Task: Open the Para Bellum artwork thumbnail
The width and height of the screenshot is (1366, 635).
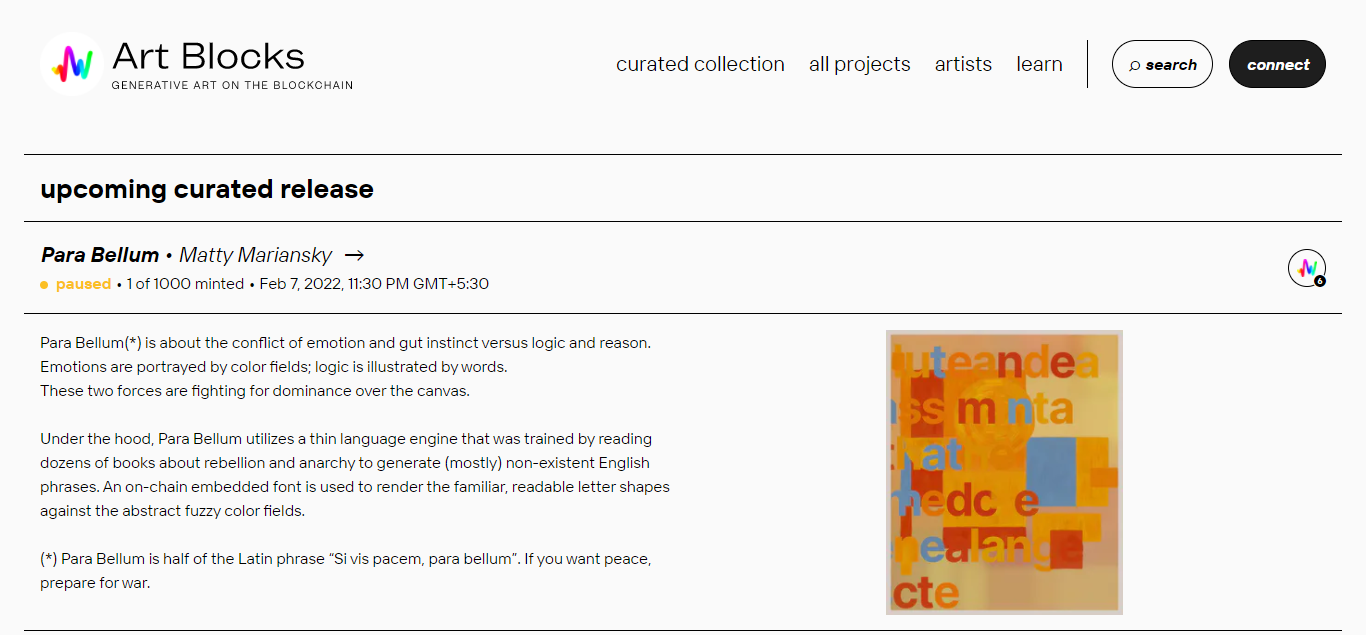Action: (1004, 472)
